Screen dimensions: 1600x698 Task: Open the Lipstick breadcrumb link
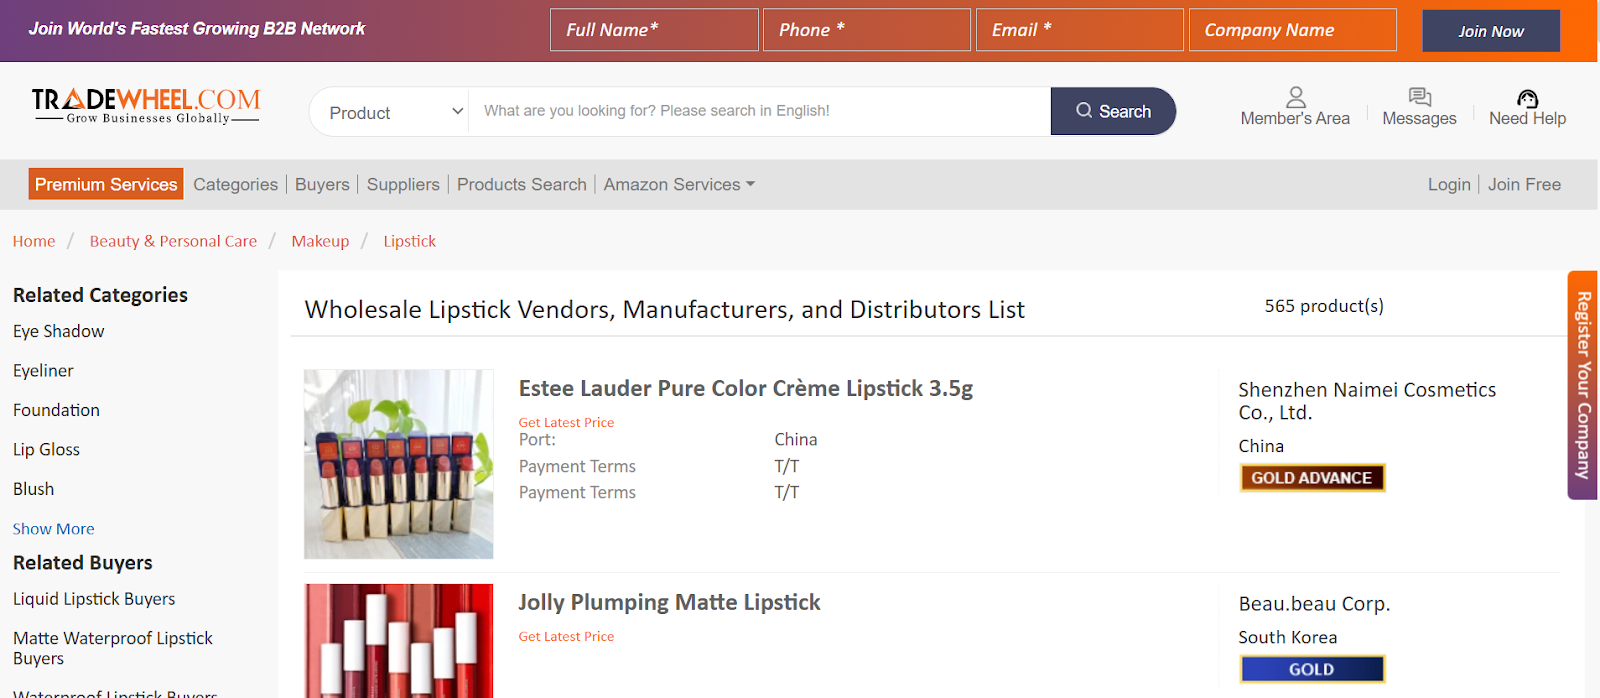(x=410, y=241)
